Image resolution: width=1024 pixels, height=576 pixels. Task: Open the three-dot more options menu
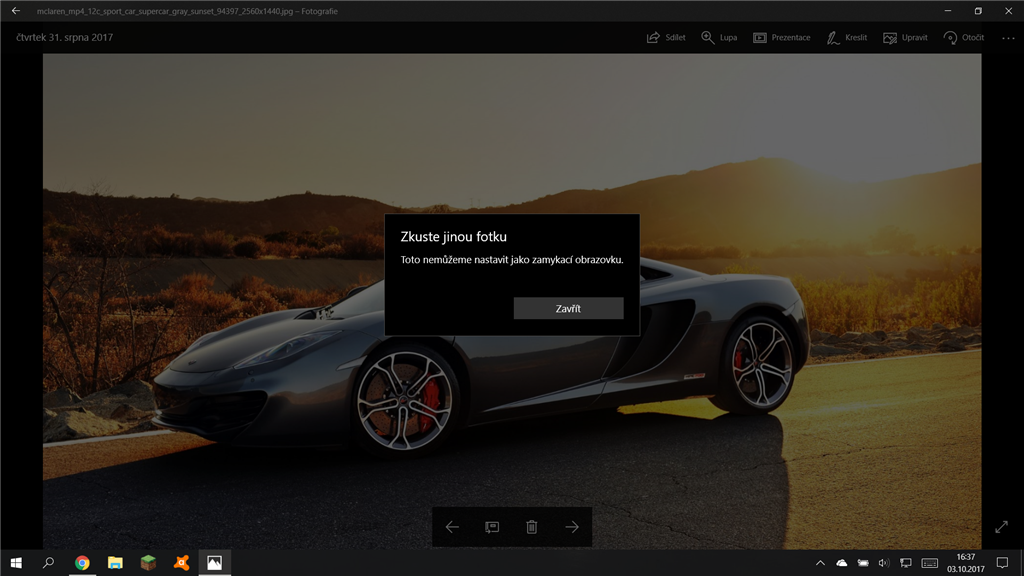(1007, 38)
